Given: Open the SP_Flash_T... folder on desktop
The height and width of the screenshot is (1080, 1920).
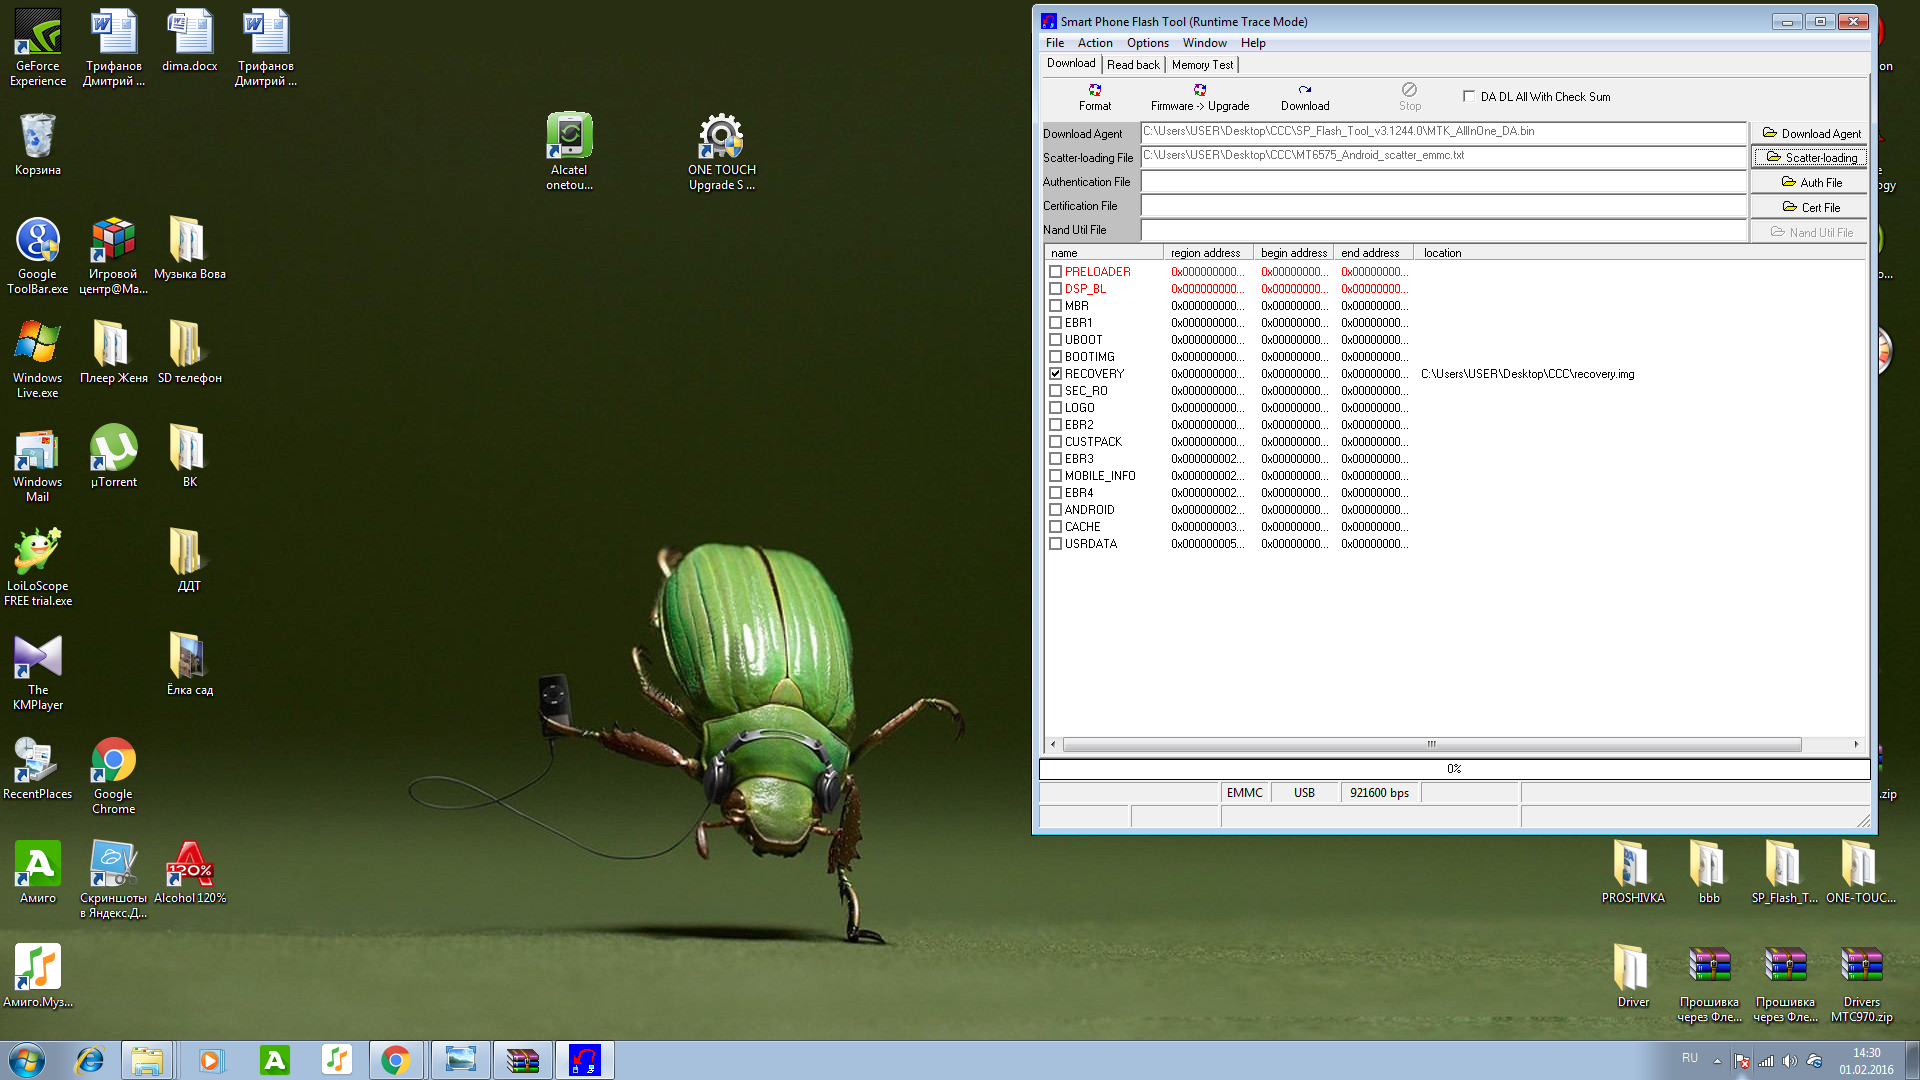Looking at the screenshot, I should [x=1784, y=864].
